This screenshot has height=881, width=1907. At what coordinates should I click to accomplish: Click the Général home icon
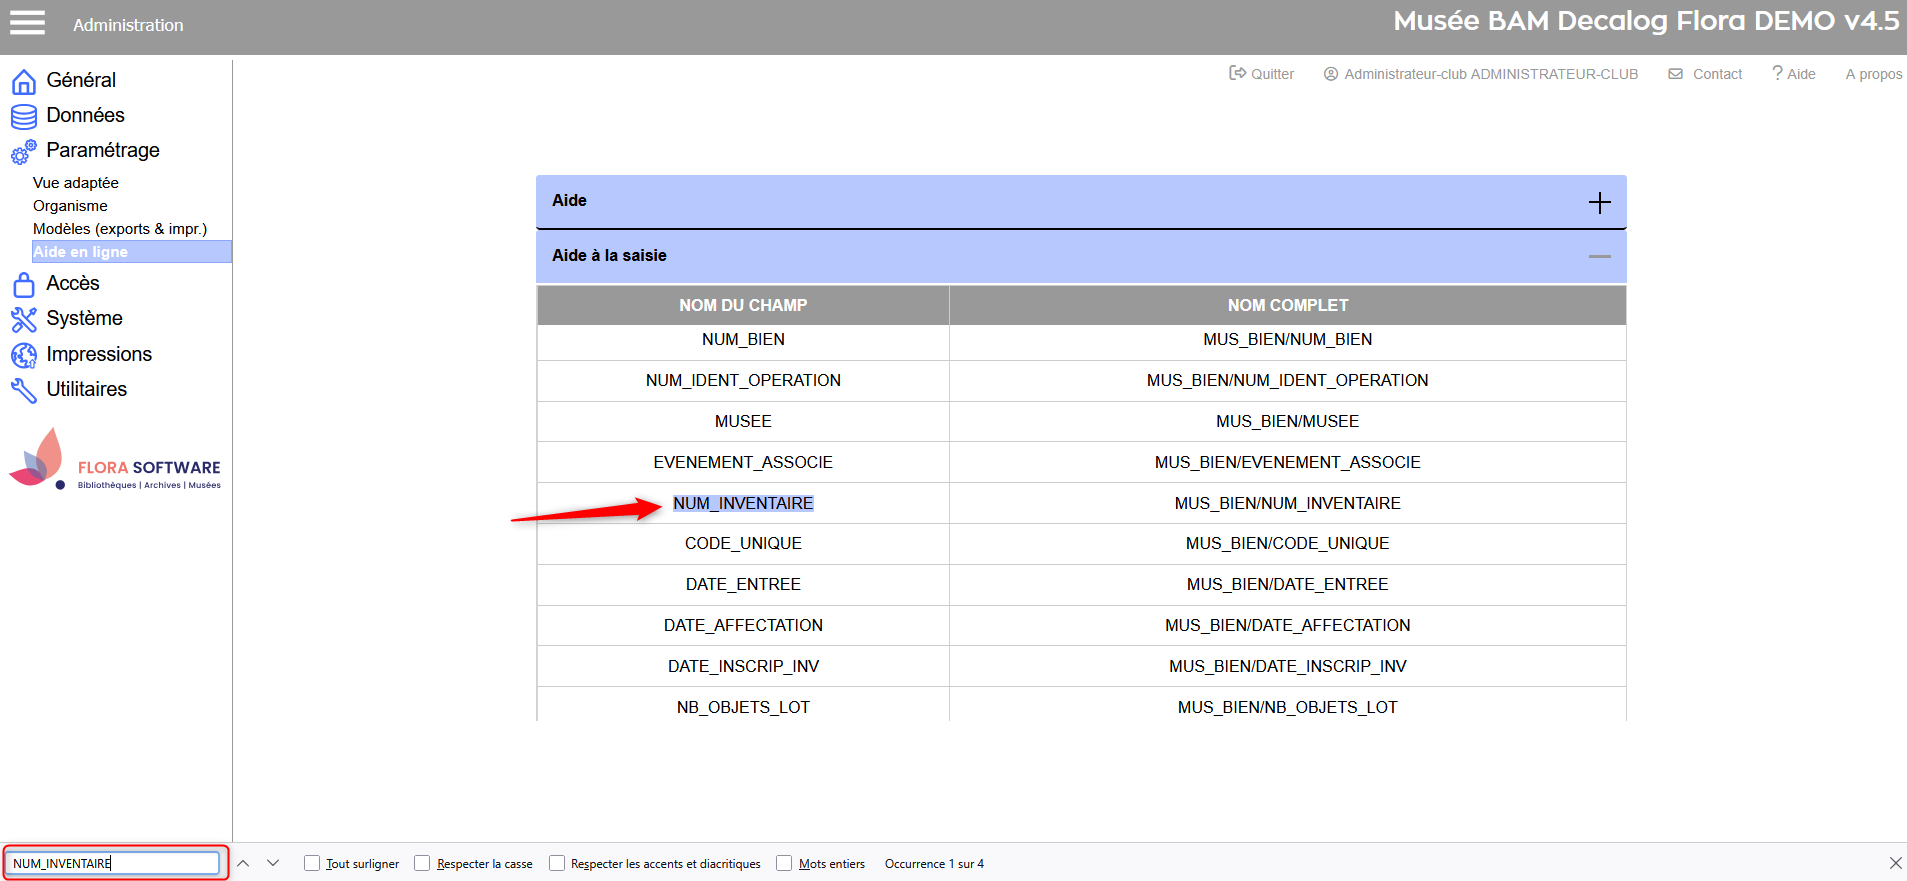point(24,81)
